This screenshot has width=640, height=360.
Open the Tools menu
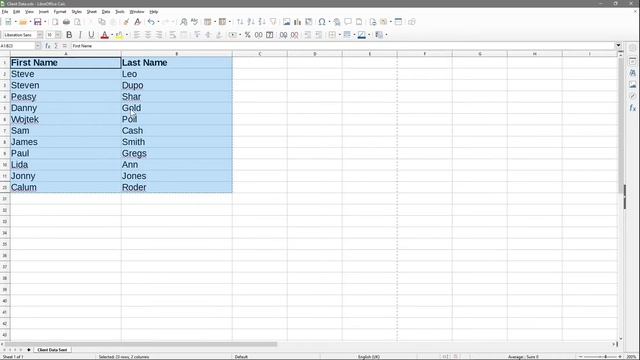(x=120, y=12)
